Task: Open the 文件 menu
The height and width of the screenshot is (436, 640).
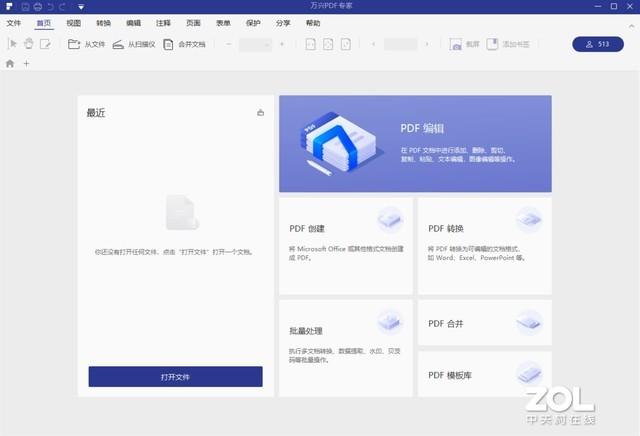Action: [x=13, y=23]
